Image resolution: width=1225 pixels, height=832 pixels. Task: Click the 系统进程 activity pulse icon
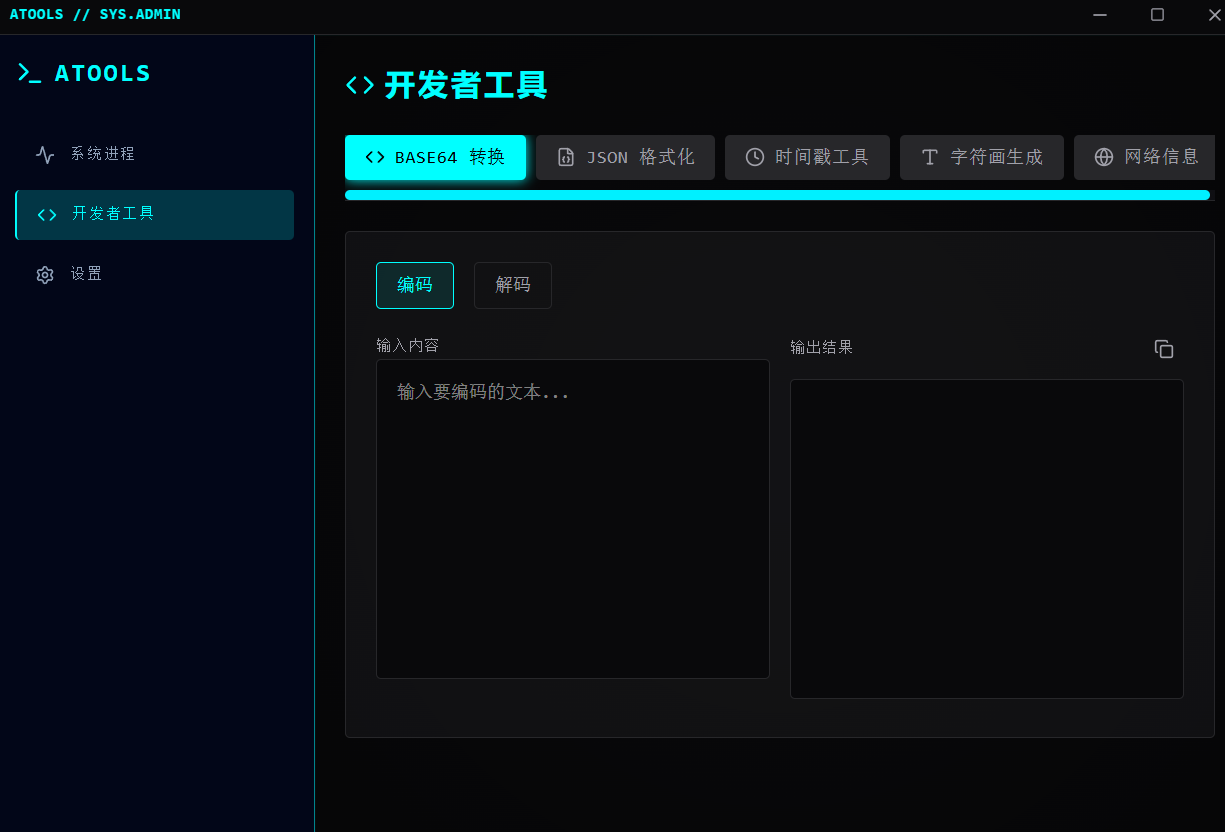point(45,154)
